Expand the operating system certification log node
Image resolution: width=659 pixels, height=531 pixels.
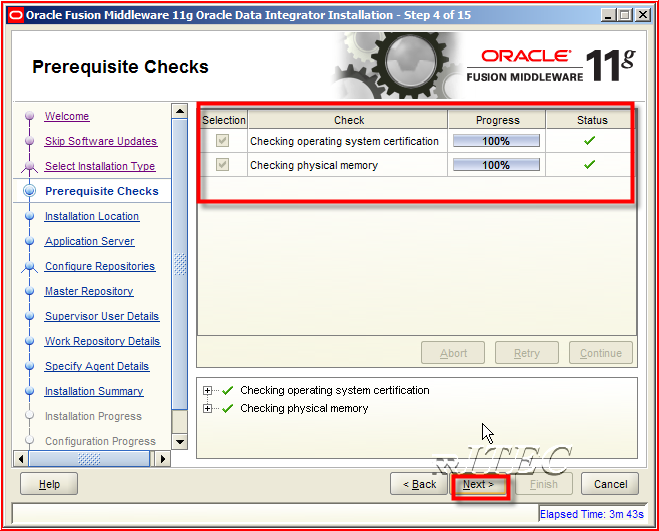pos(207,391)
